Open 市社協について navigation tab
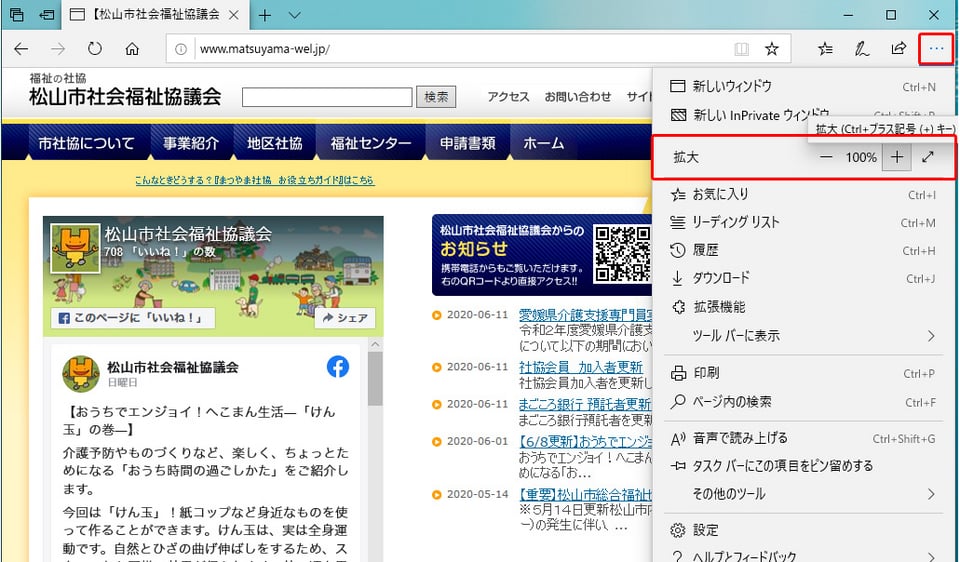Image resolution: width=960 pixels, height=562 pixels. [86, 143]
